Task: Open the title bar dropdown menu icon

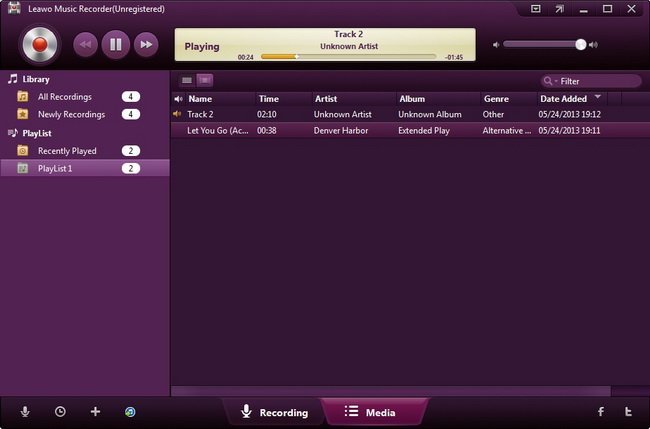Action: [536, 9]
